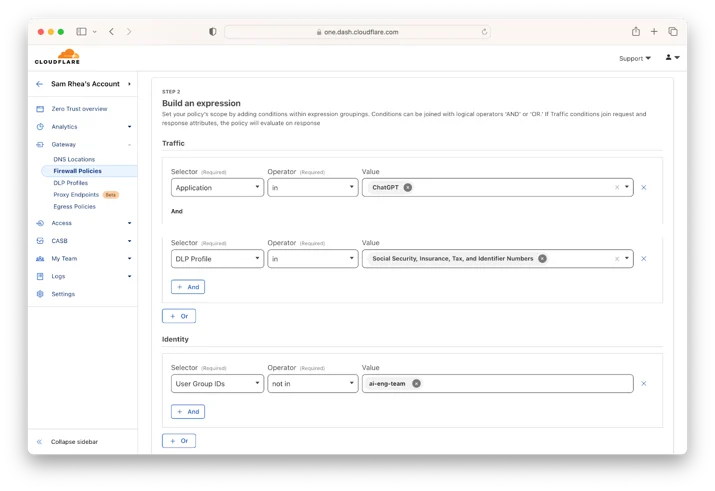Open the Support menu
Image resolution: width=715 pixels, height=491 pixels.
[634, 58]
